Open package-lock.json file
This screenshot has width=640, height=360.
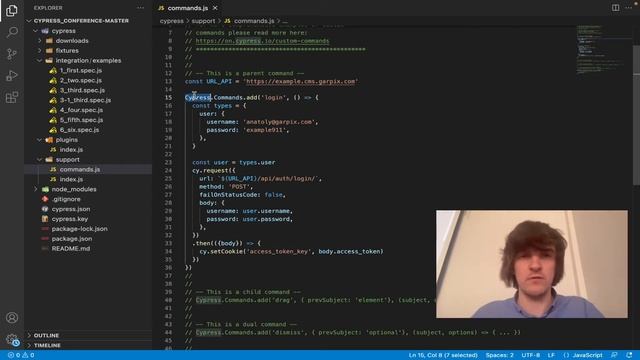(x=79, y=229)
